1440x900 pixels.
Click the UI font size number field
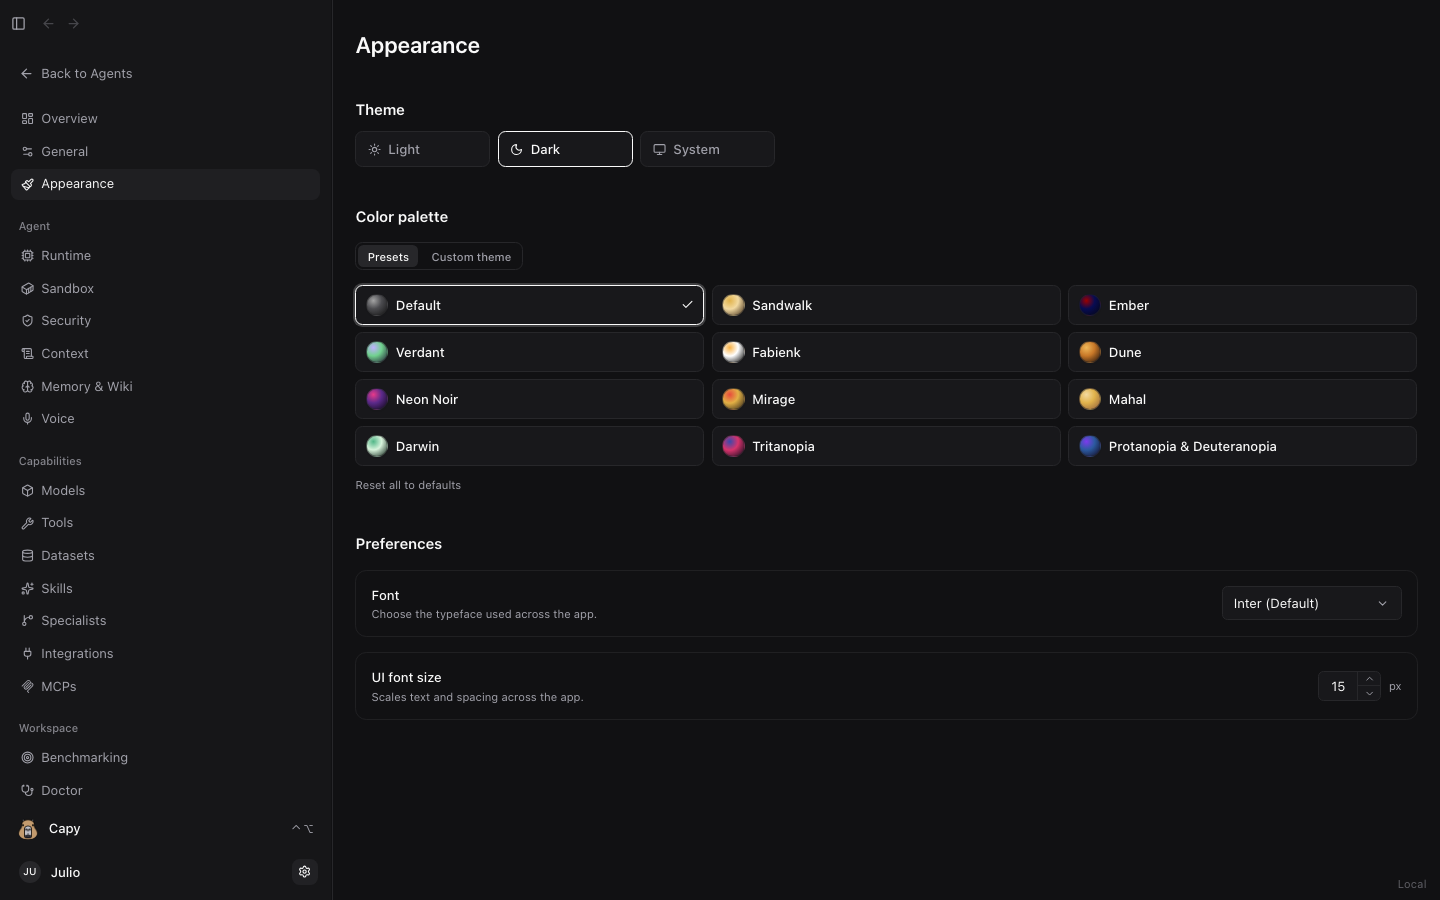[1338, 686]
